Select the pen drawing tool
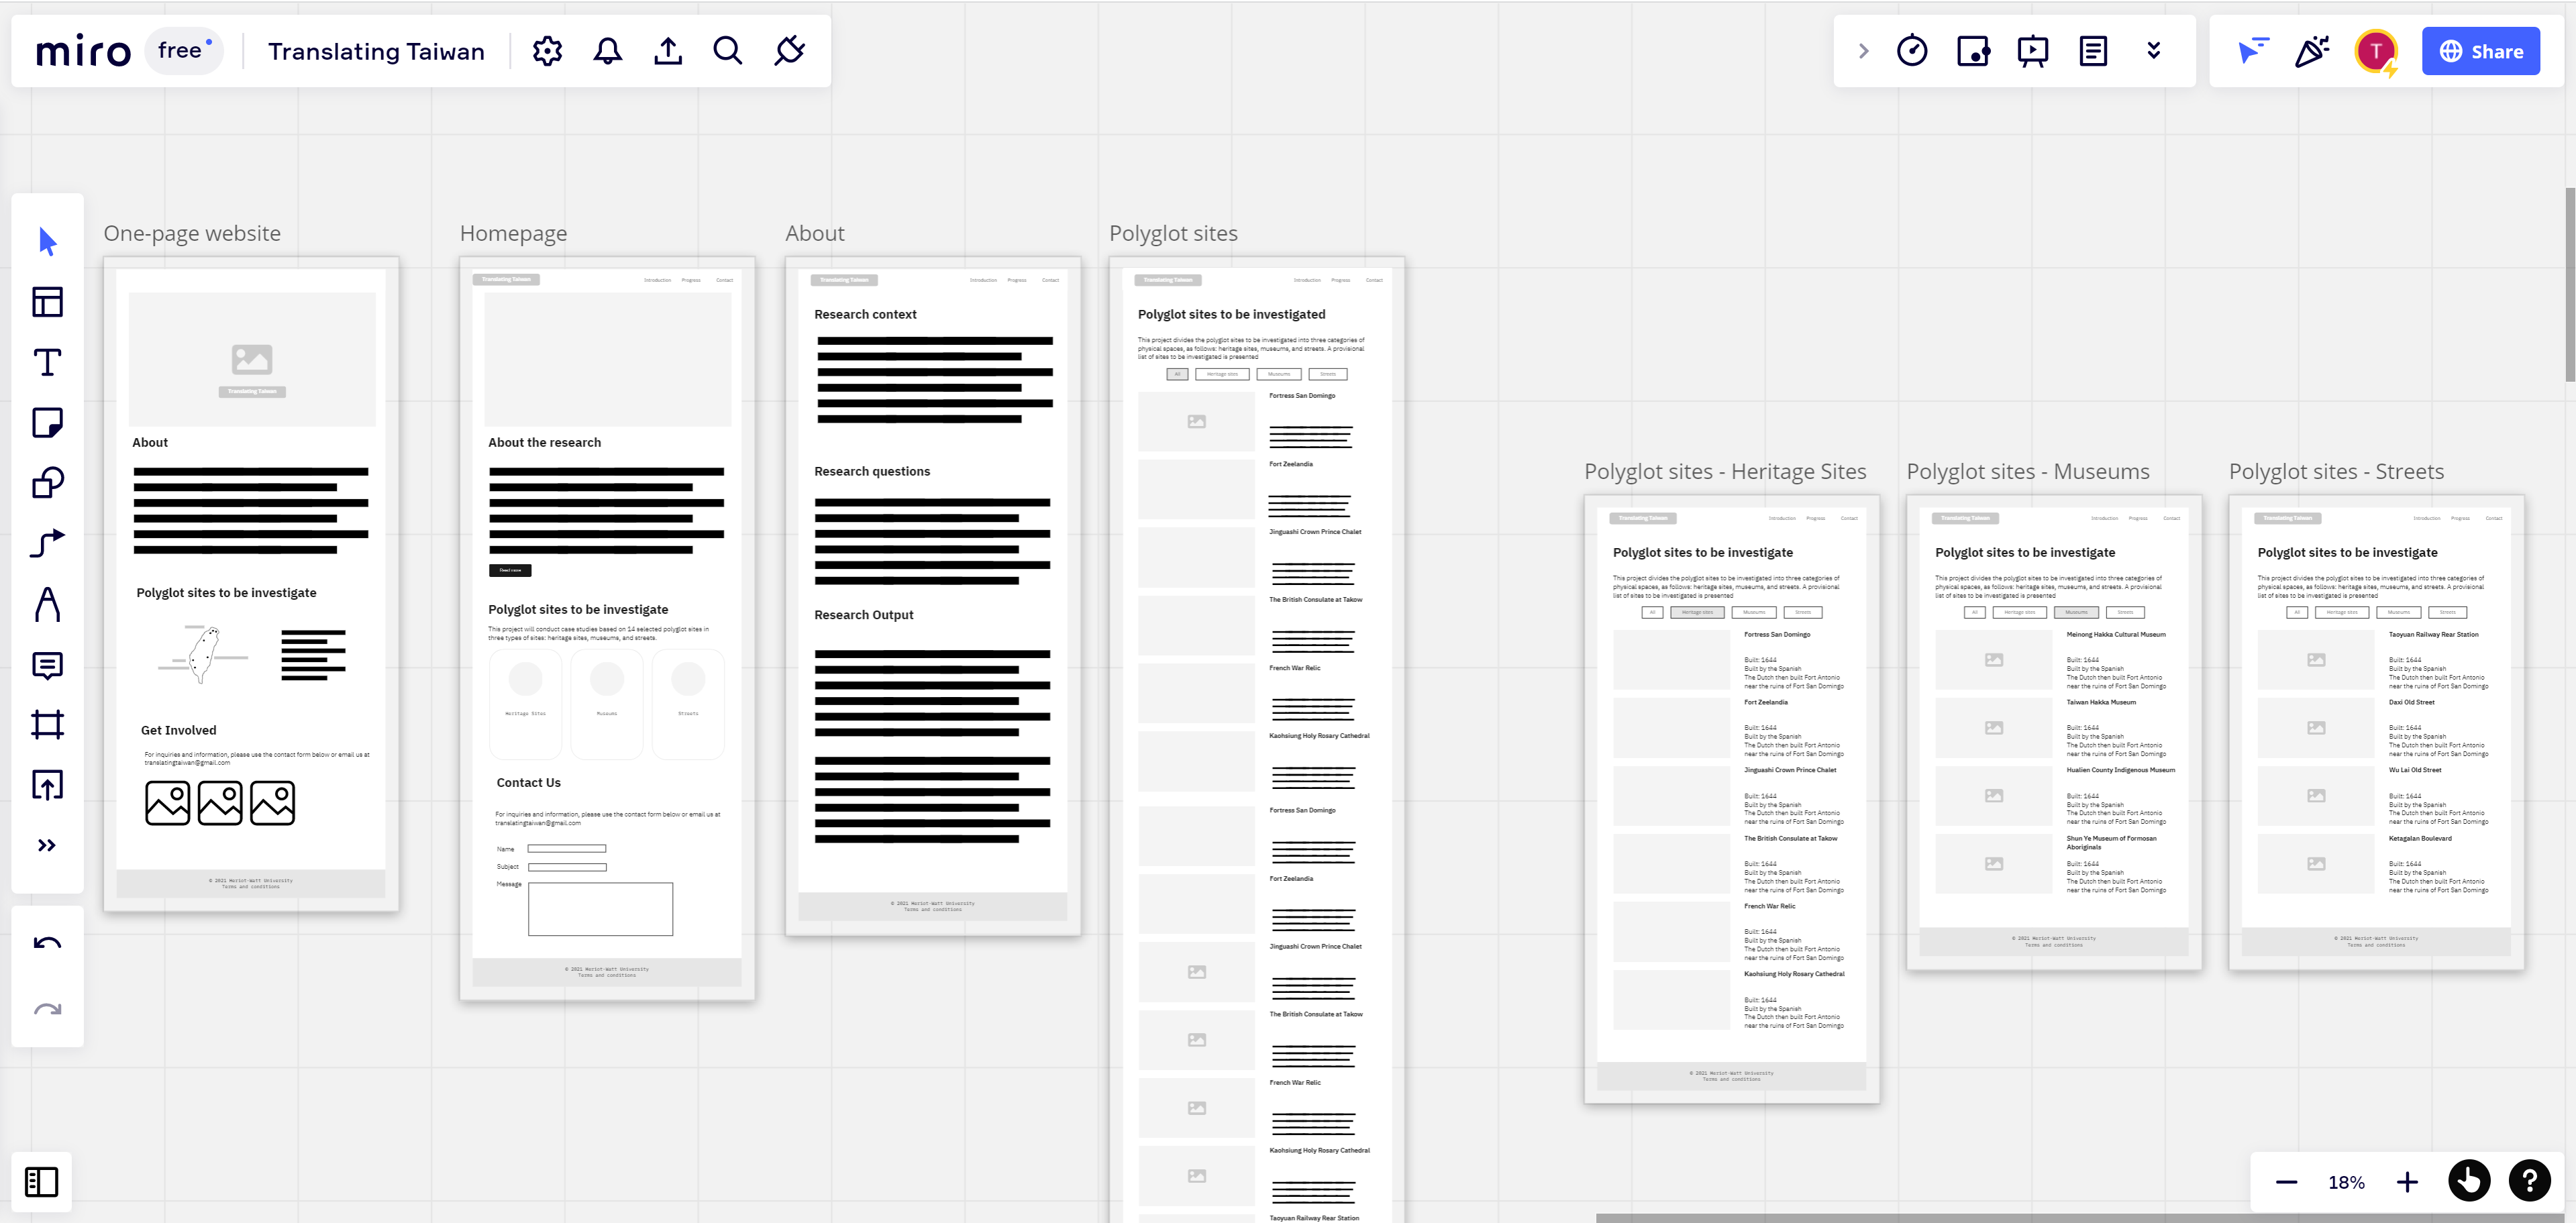Viewport: 2576px width, 1223px height. pos(47,605)
